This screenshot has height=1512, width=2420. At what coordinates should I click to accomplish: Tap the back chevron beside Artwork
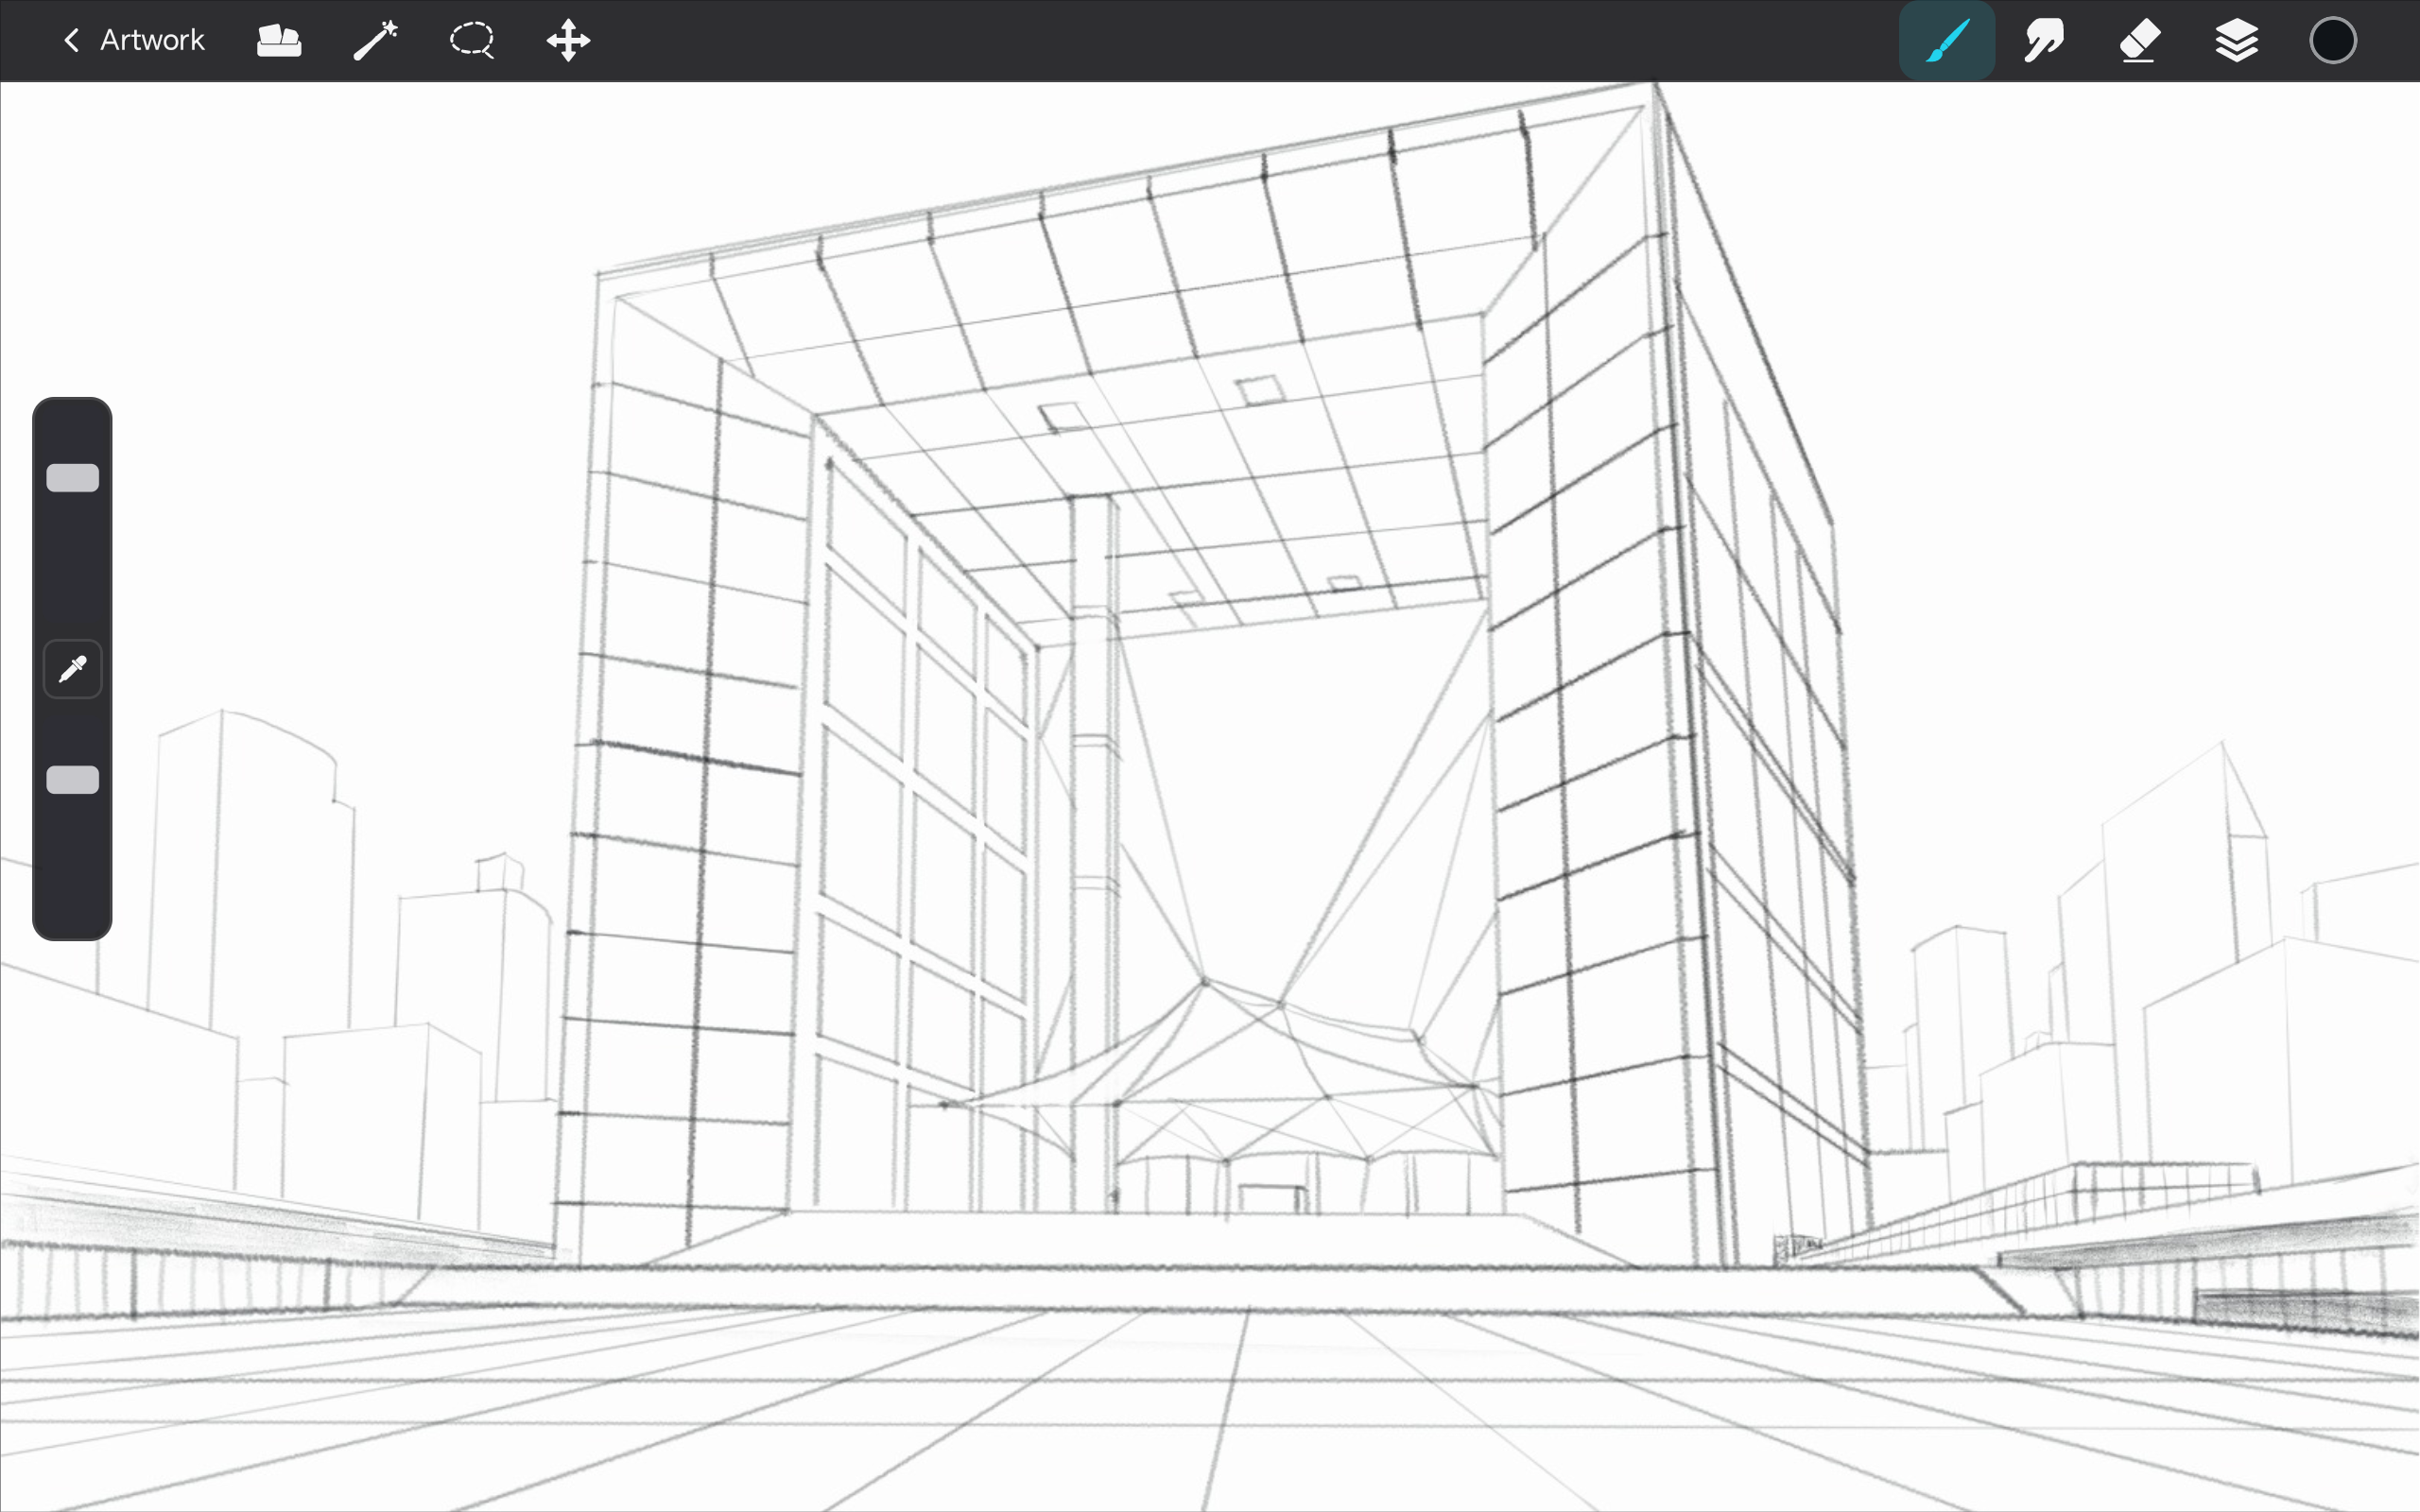click(x=71, y=40)
